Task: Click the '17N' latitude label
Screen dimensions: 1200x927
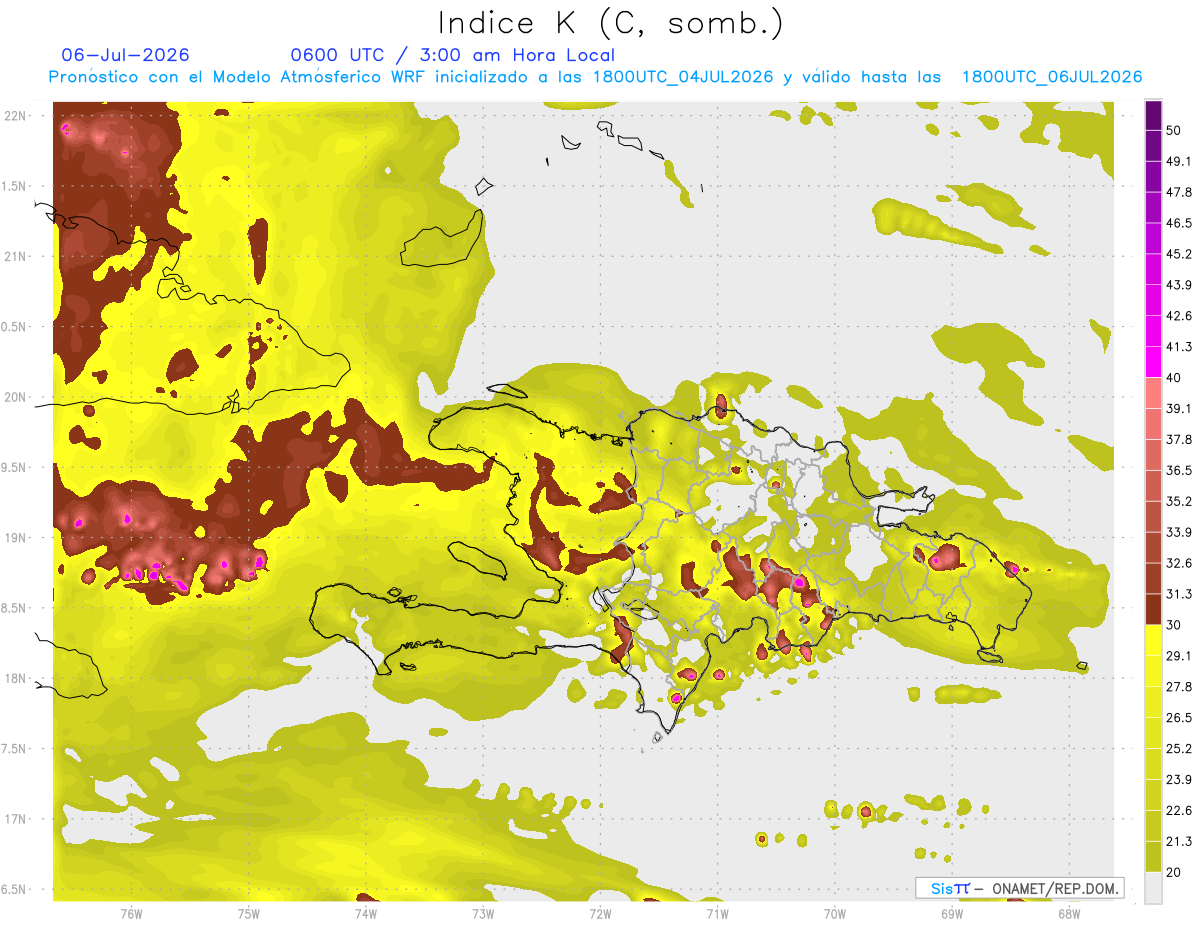Action: 15,819
